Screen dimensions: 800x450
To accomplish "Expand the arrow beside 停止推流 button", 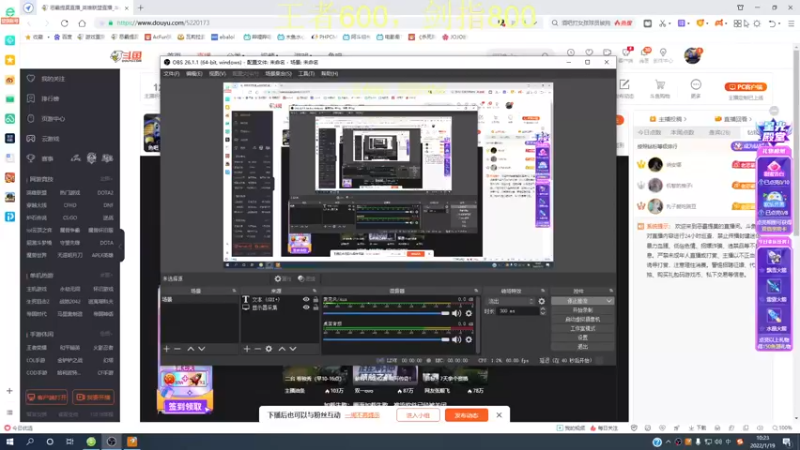I will click(609, 301).
